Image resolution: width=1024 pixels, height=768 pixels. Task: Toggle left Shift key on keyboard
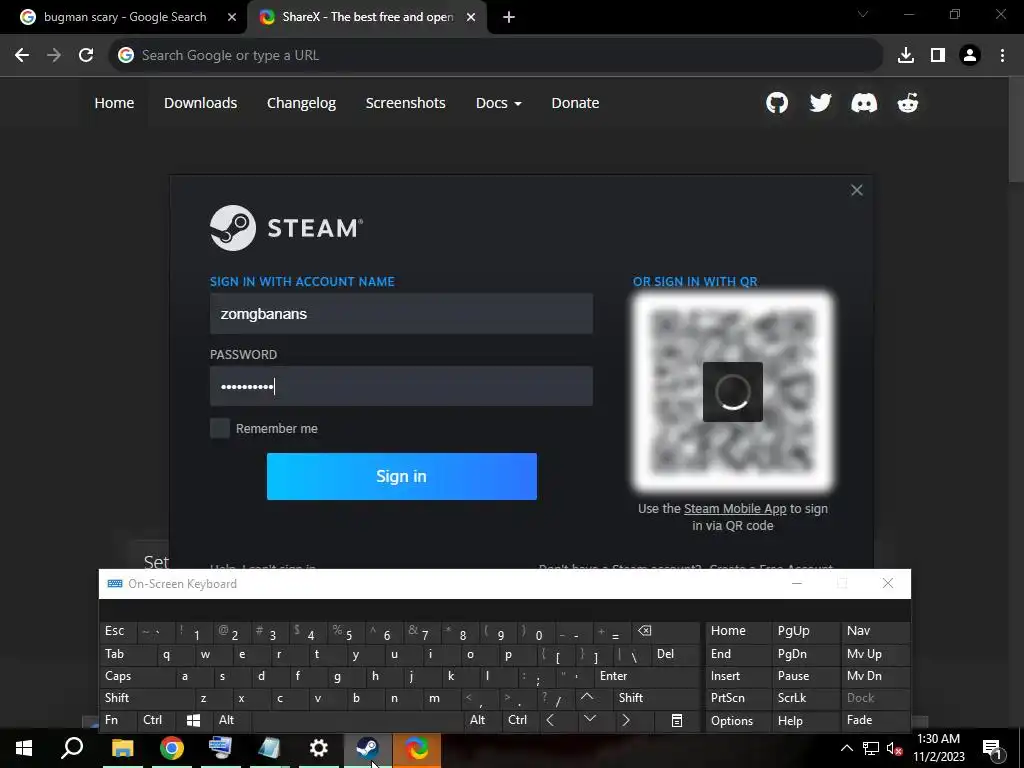pos(146,698)
